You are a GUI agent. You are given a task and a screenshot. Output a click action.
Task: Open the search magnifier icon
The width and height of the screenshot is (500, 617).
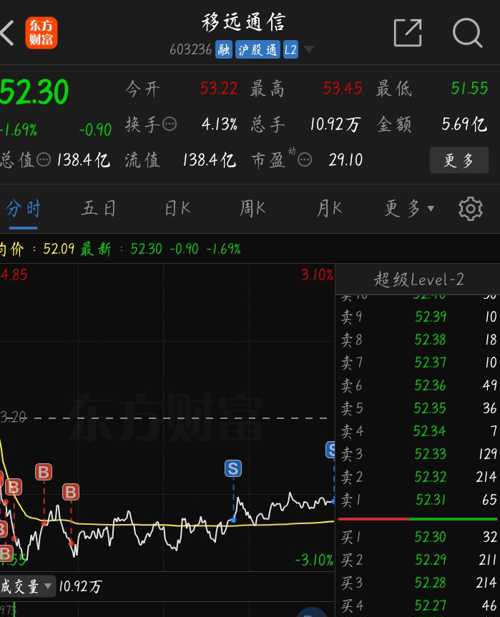coord(467,33)
